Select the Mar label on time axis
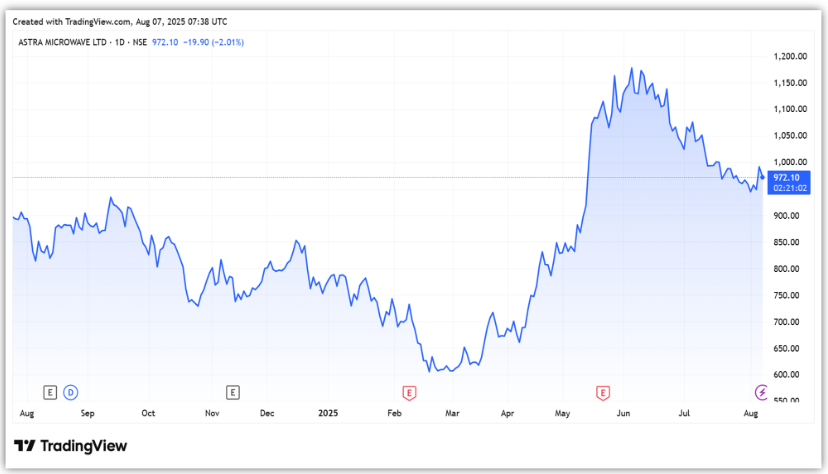Screen dimensions: 828x474 452,412
